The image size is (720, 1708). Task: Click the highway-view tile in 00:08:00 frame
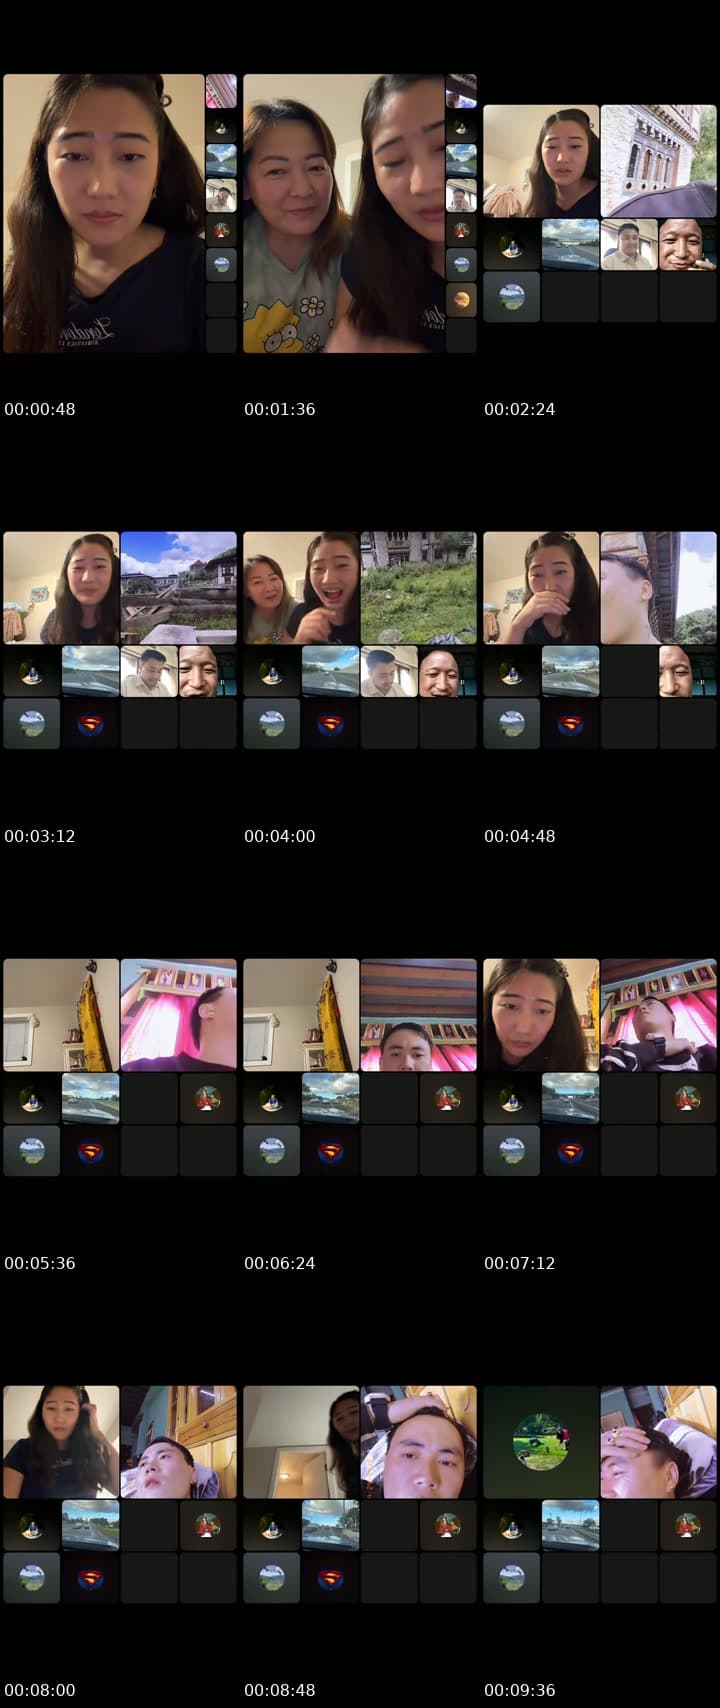point(90,1525)
